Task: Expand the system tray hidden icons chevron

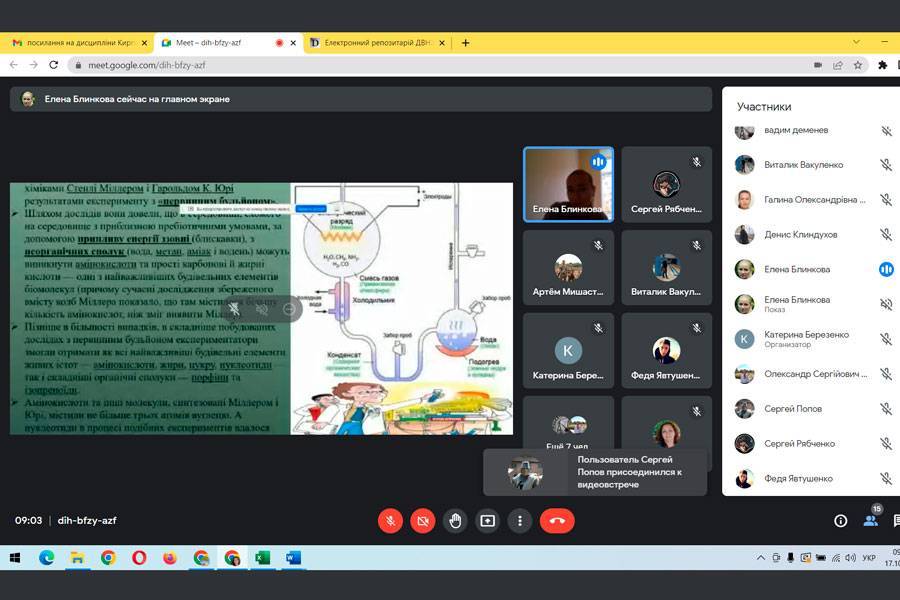Action: pyautogui.click(x=761, y=558)
